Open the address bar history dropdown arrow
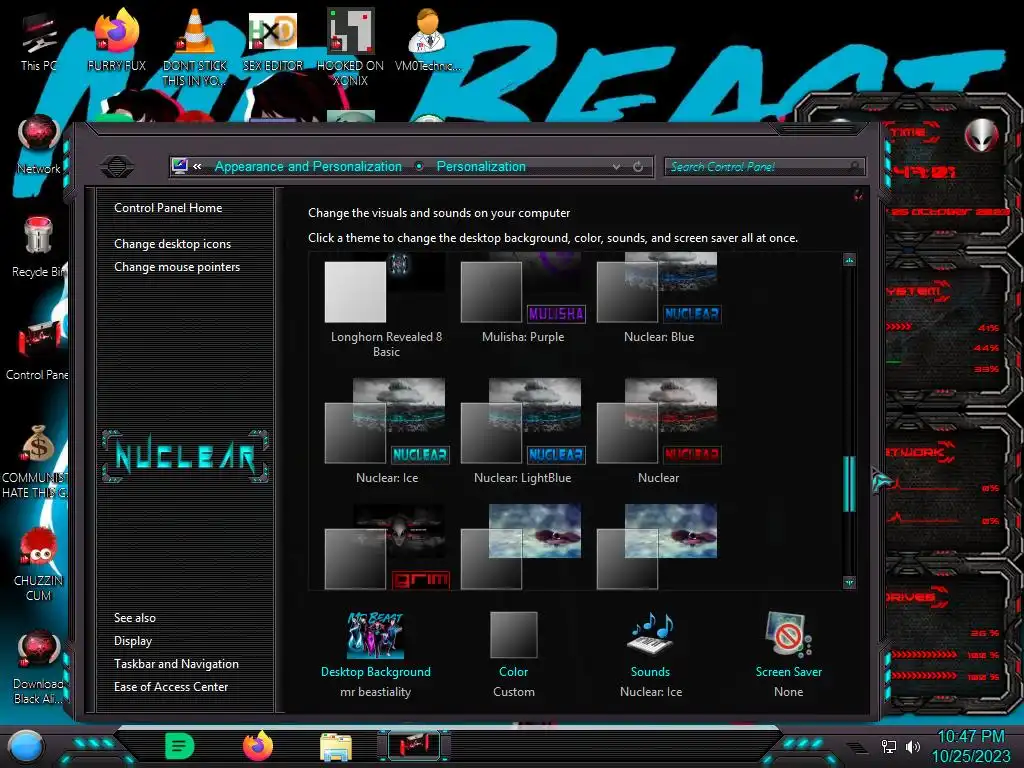 [616, 167]
